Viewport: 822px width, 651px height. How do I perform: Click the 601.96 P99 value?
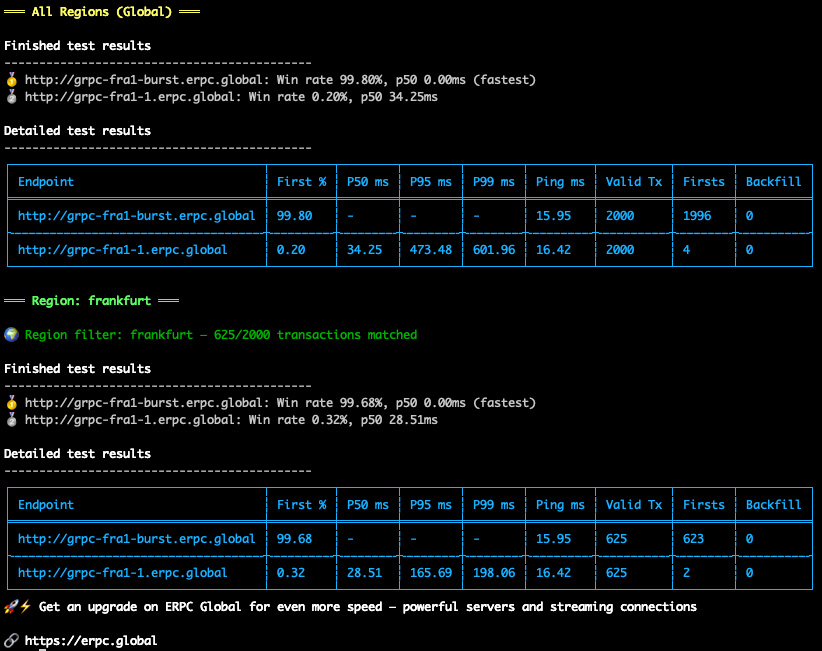494,250
